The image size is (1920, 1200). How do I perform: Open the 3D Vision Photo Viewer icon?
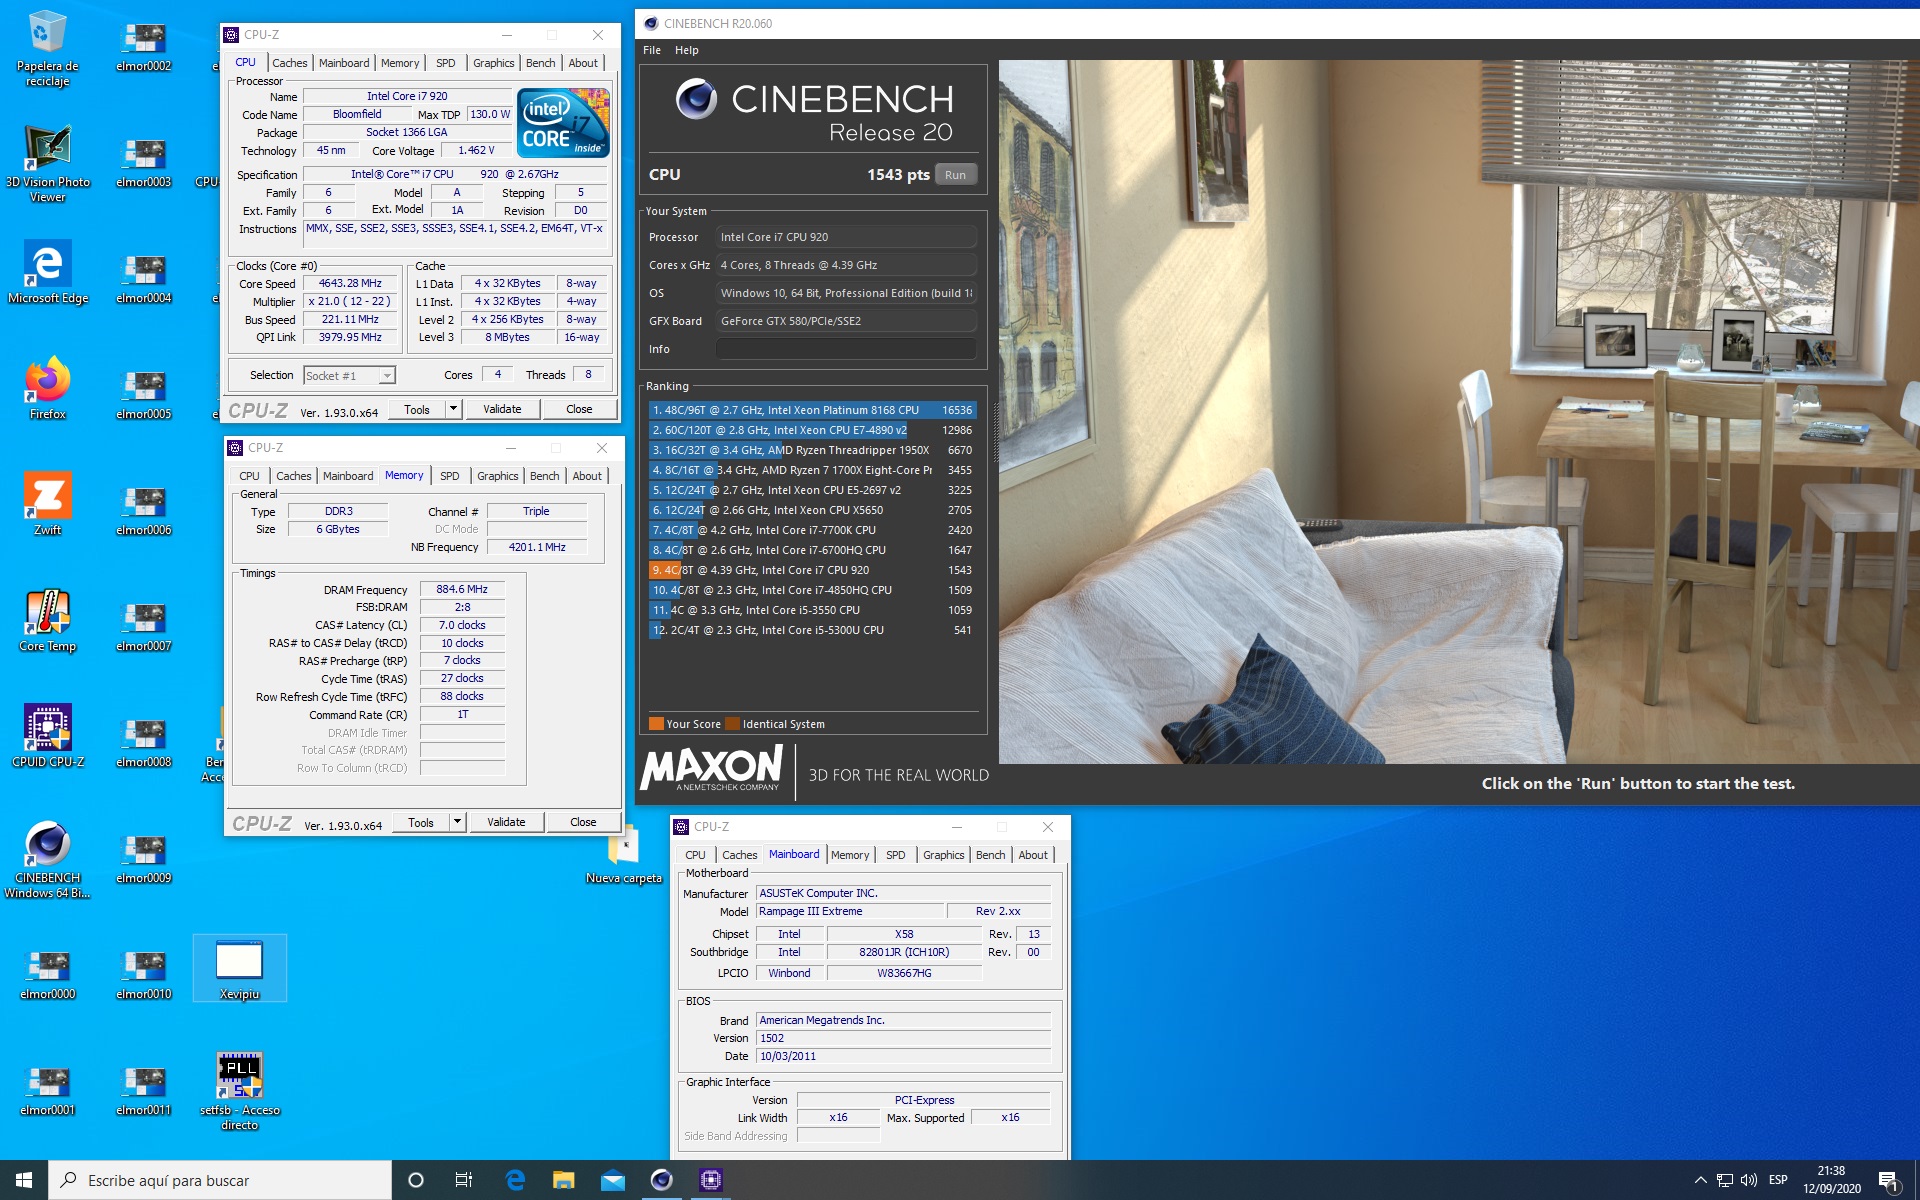tap(47, 164)
